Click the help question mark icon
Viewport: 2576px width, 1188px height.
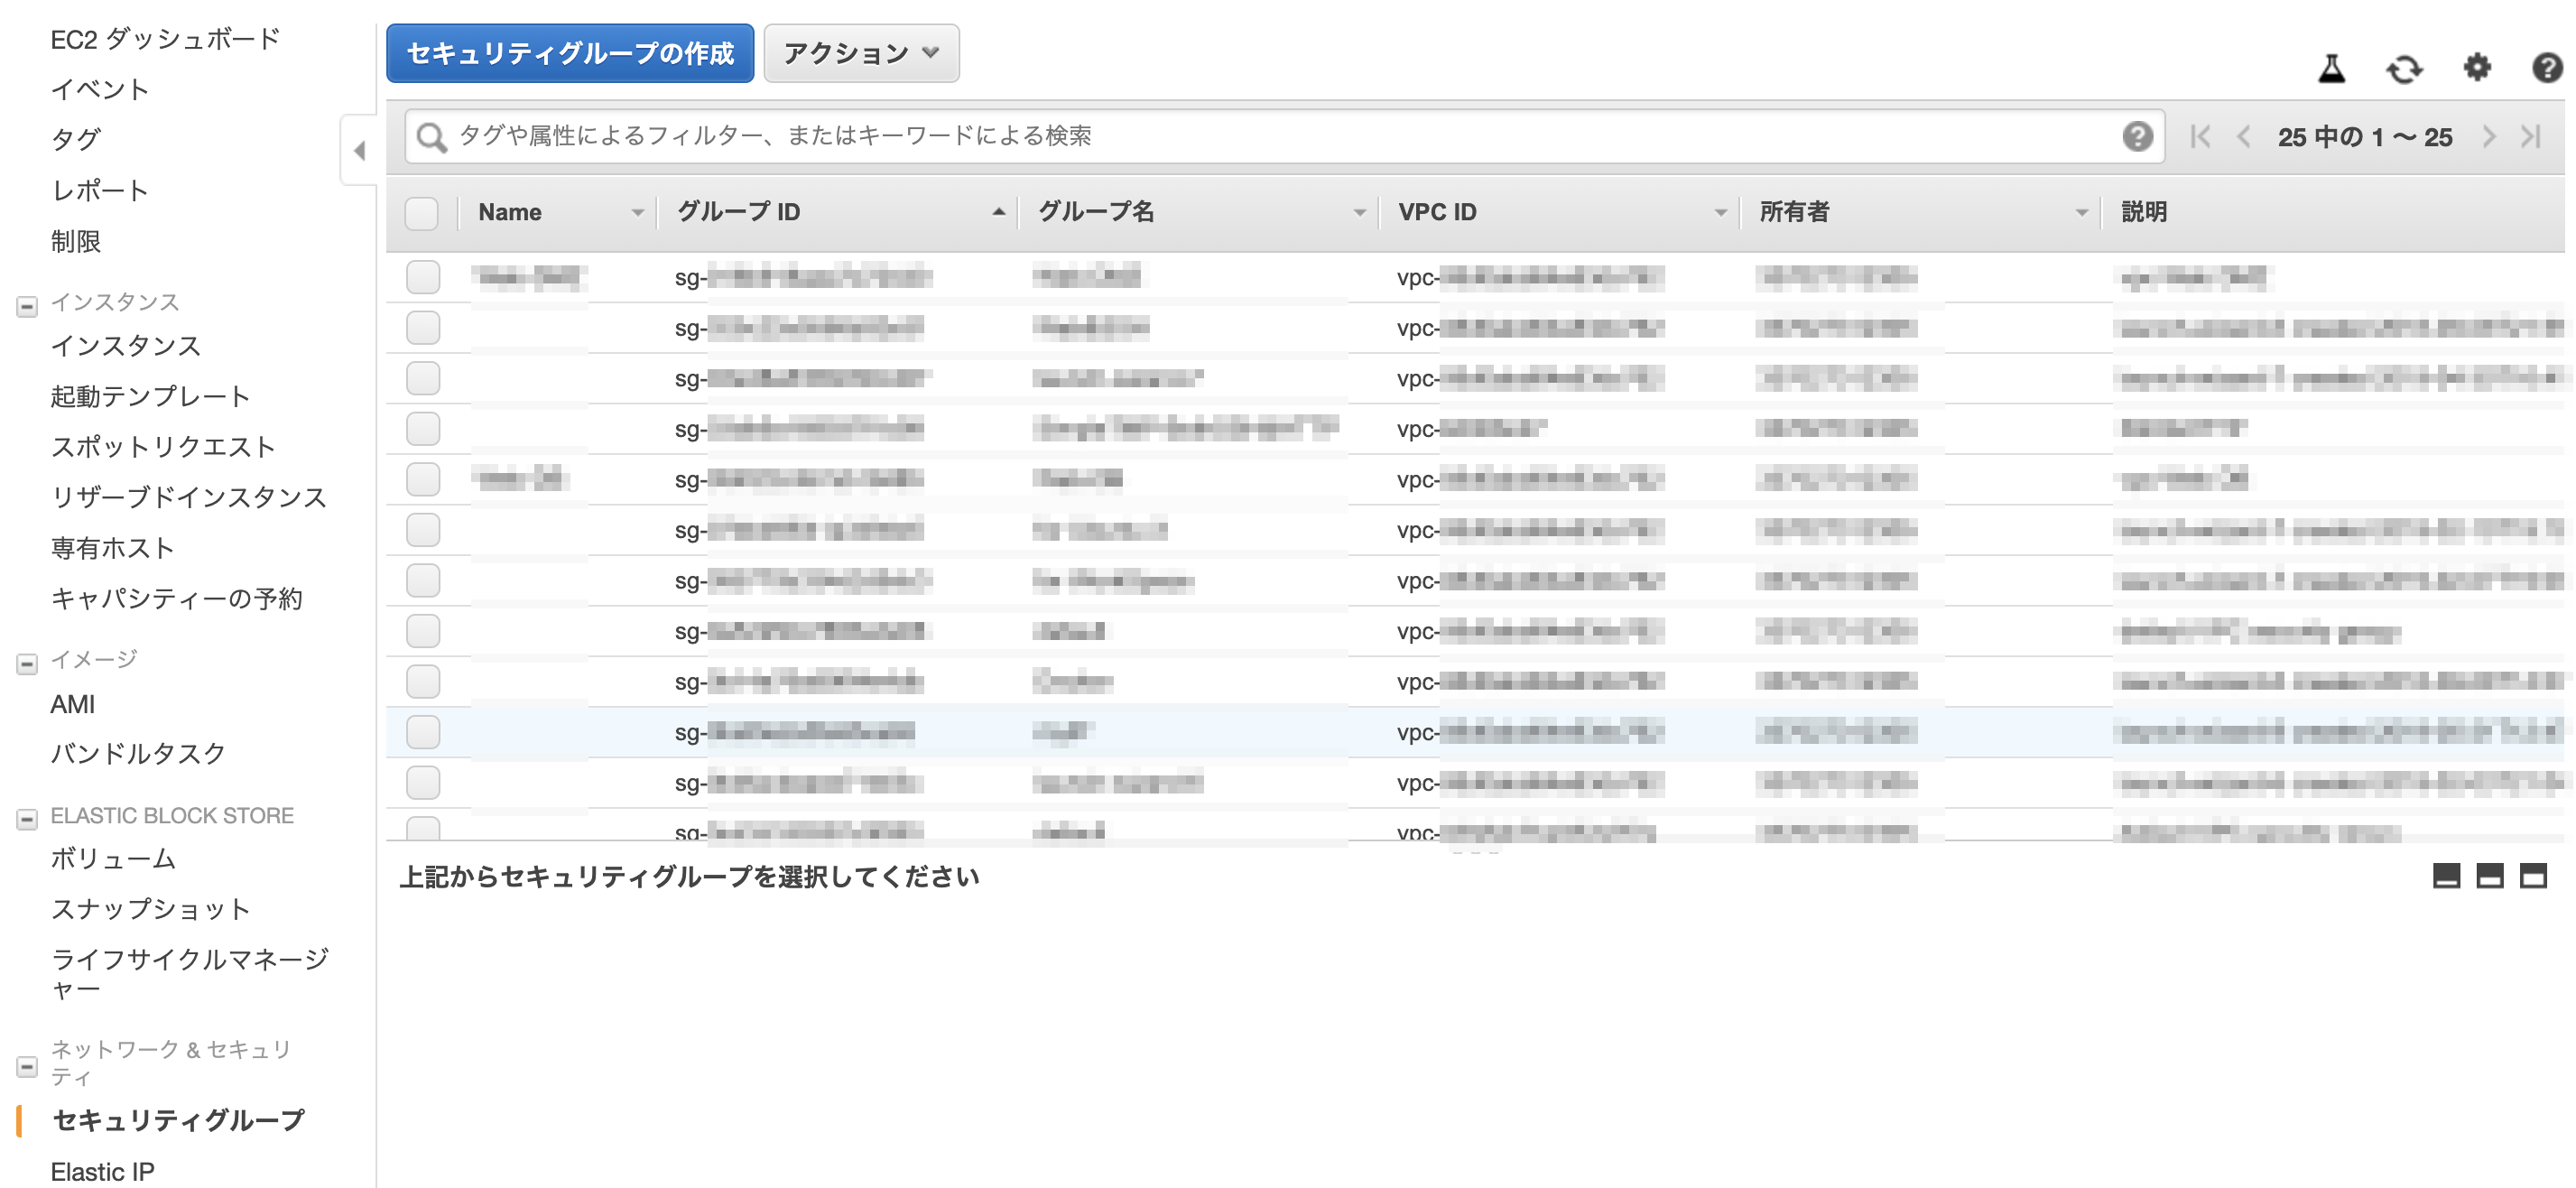pyautogui.click(x=2546, y=68)
